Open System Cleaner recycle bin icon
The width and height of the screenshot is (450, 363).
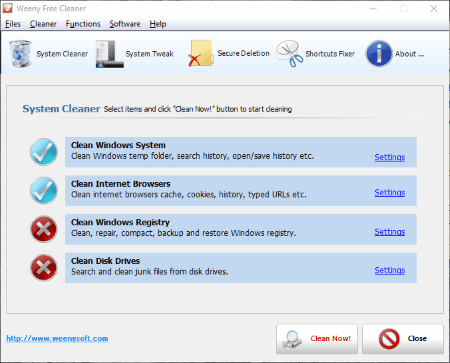[x=20, y=54]
